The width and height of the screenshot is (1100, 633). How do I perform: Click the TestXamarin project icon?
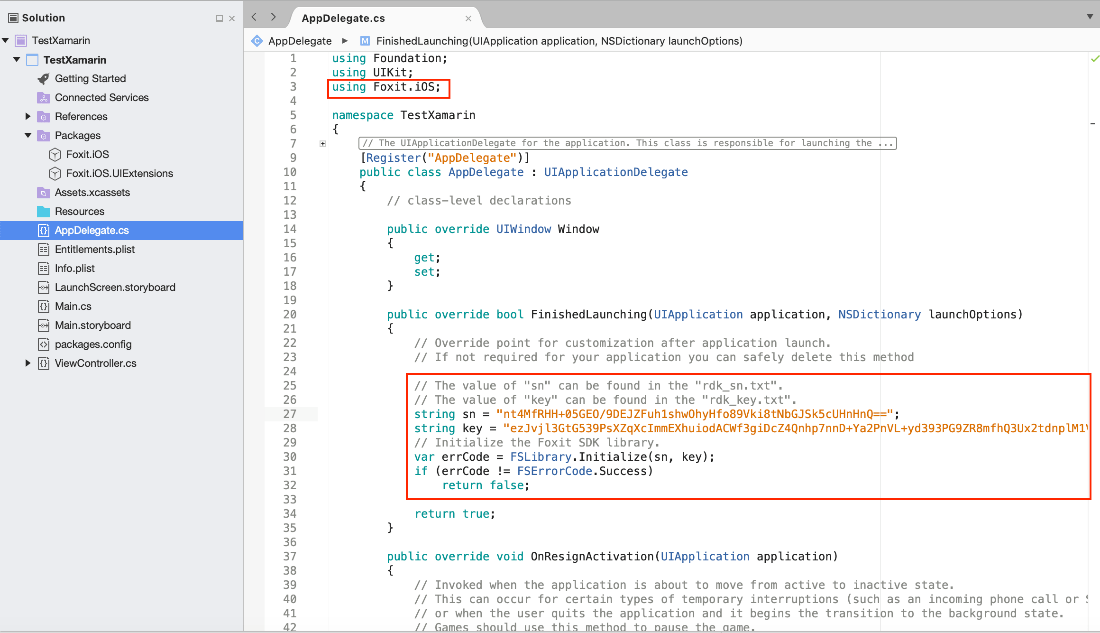(32, 60)
